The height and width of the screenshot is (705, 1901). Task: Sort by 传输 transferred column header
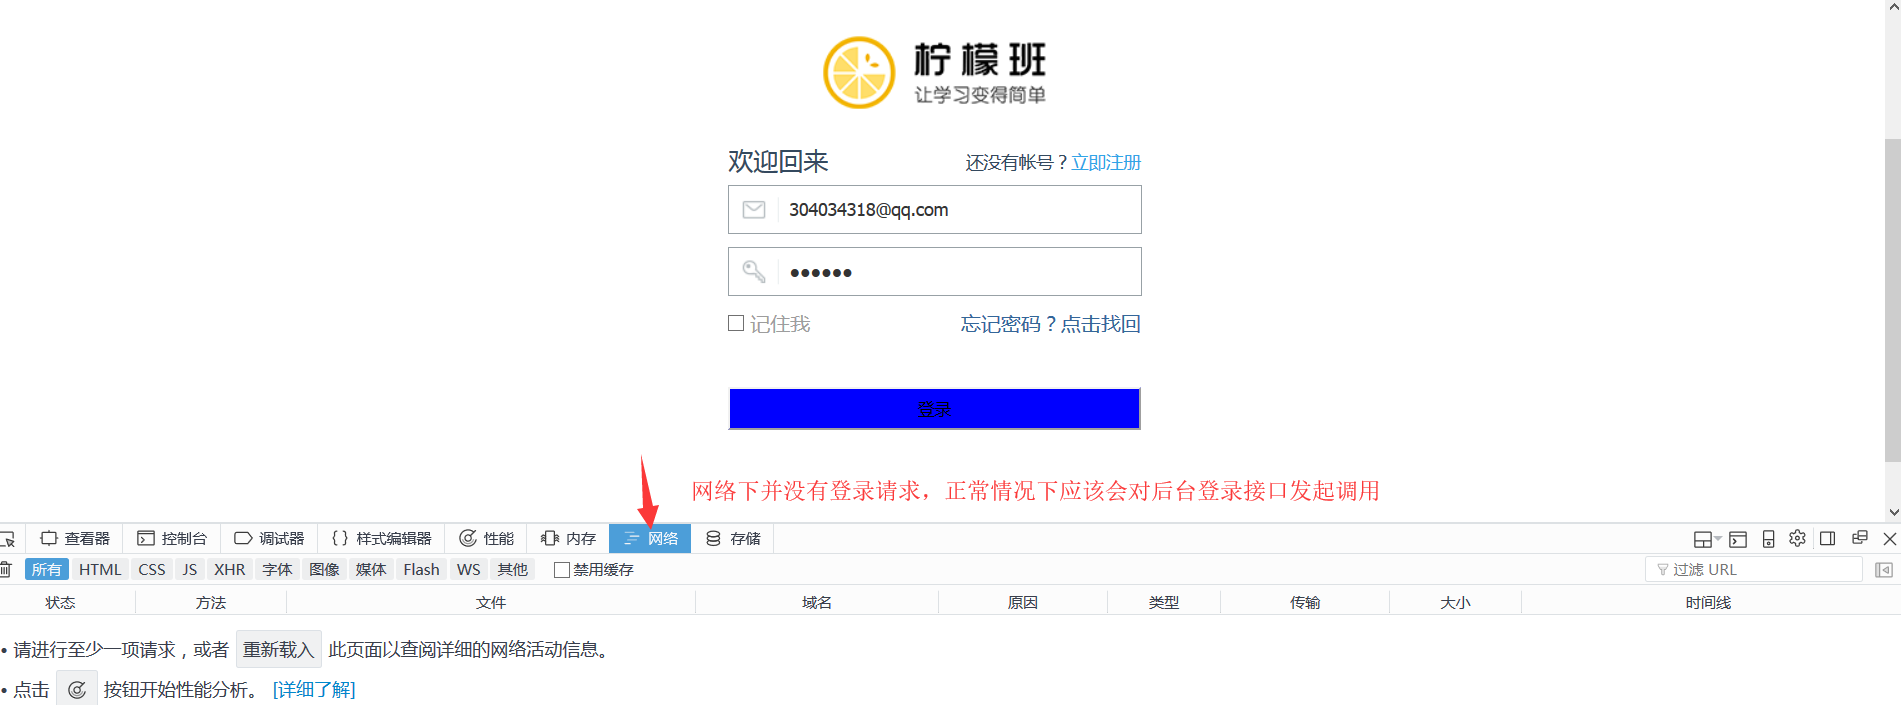click(1305, 602)
